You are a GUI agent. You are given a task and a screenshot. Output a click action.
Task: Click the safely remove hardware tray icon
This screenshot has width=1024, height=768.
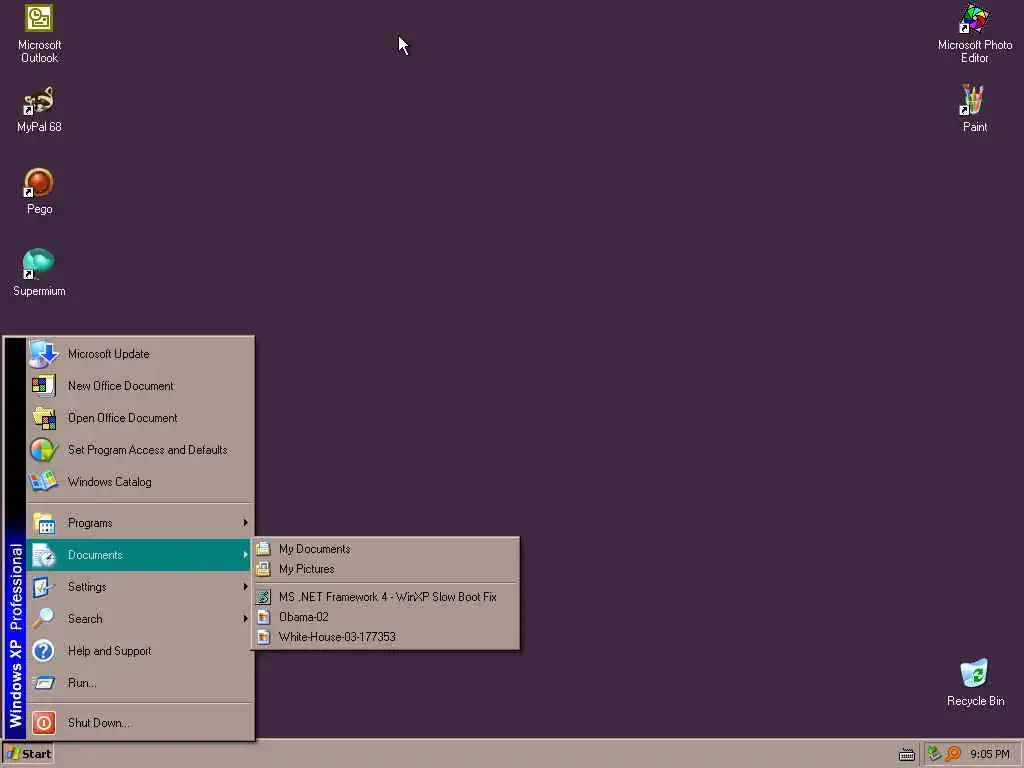click(x=935, y=754)
